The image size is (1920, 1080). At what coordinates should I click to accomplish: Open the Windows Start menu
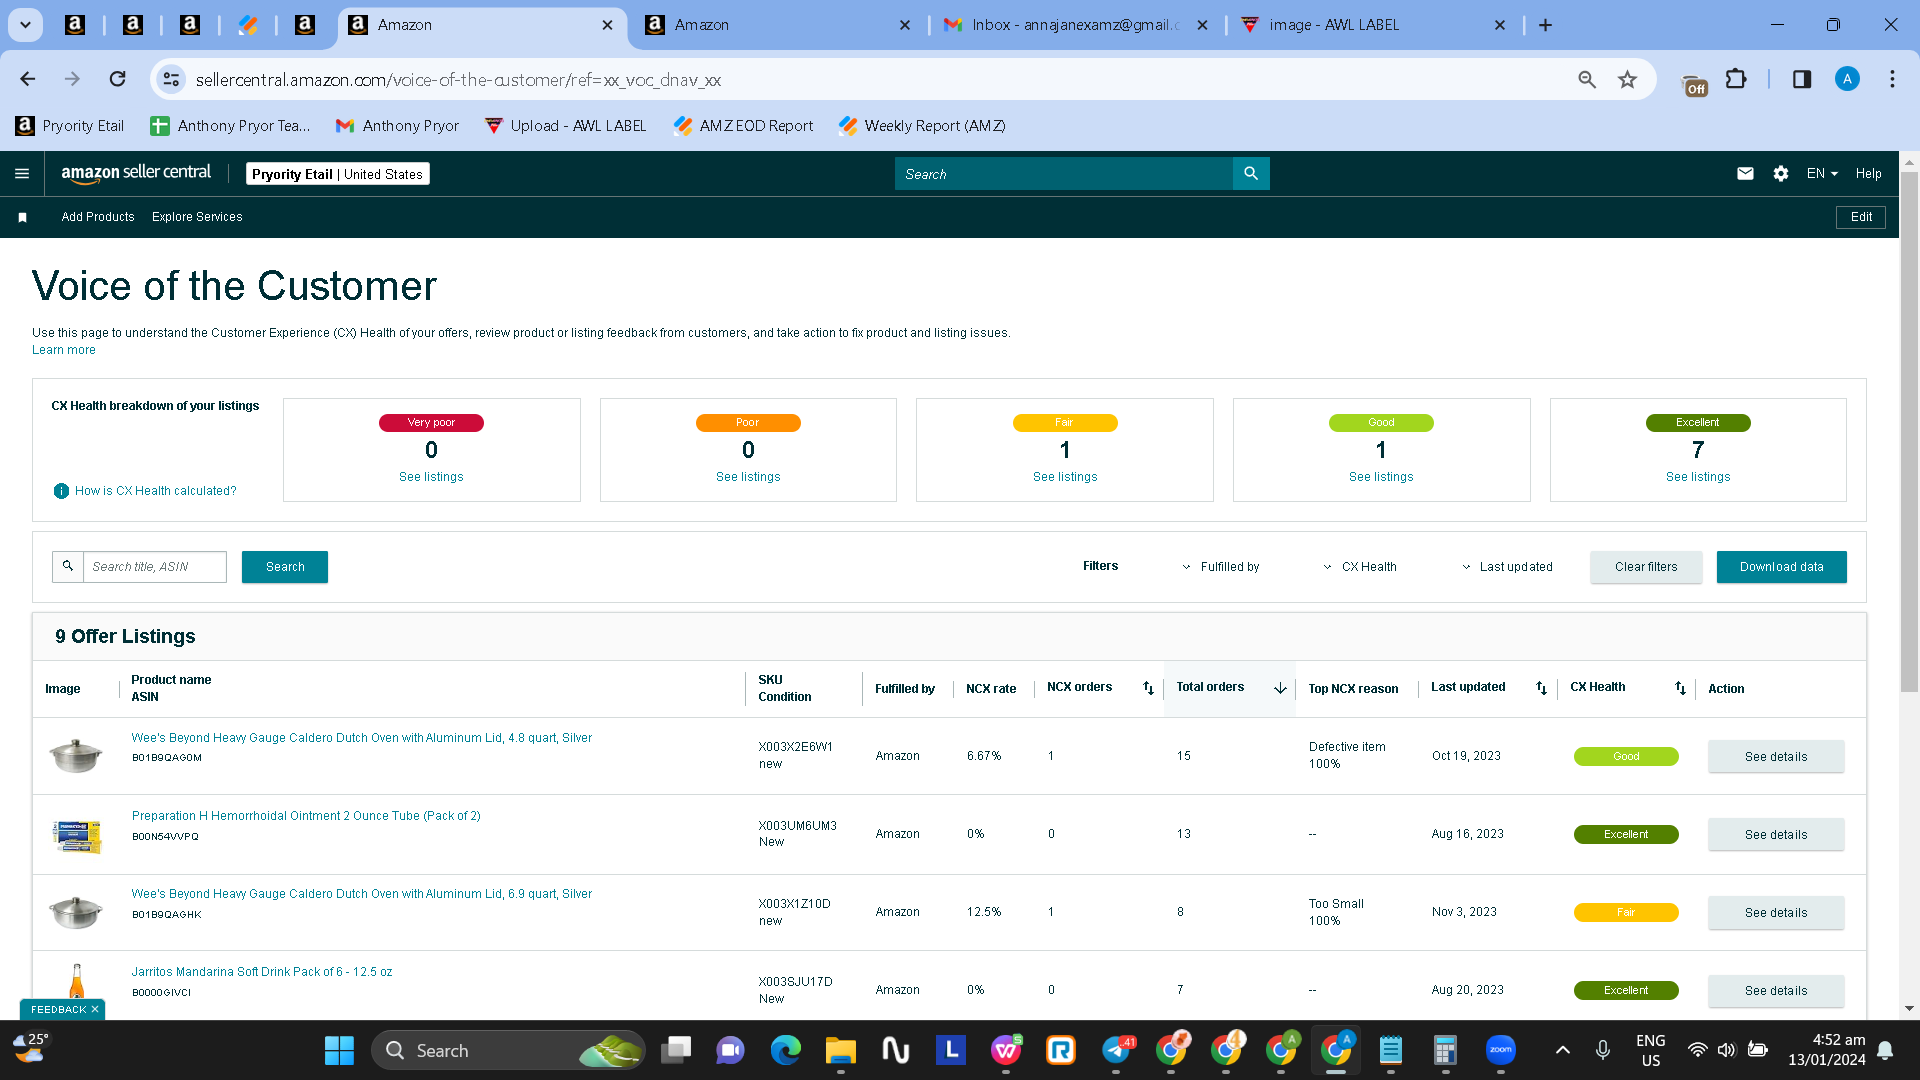[x=339, y=1050]
